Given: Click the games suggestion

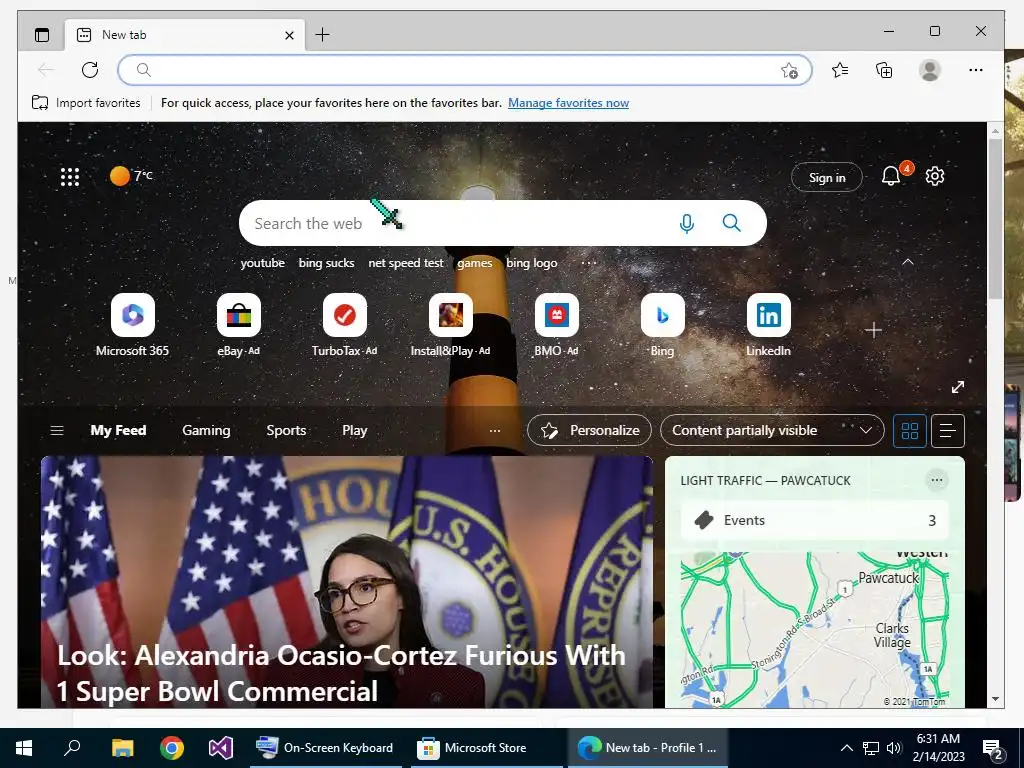Looking at the screenshot, I should [475, 263].
